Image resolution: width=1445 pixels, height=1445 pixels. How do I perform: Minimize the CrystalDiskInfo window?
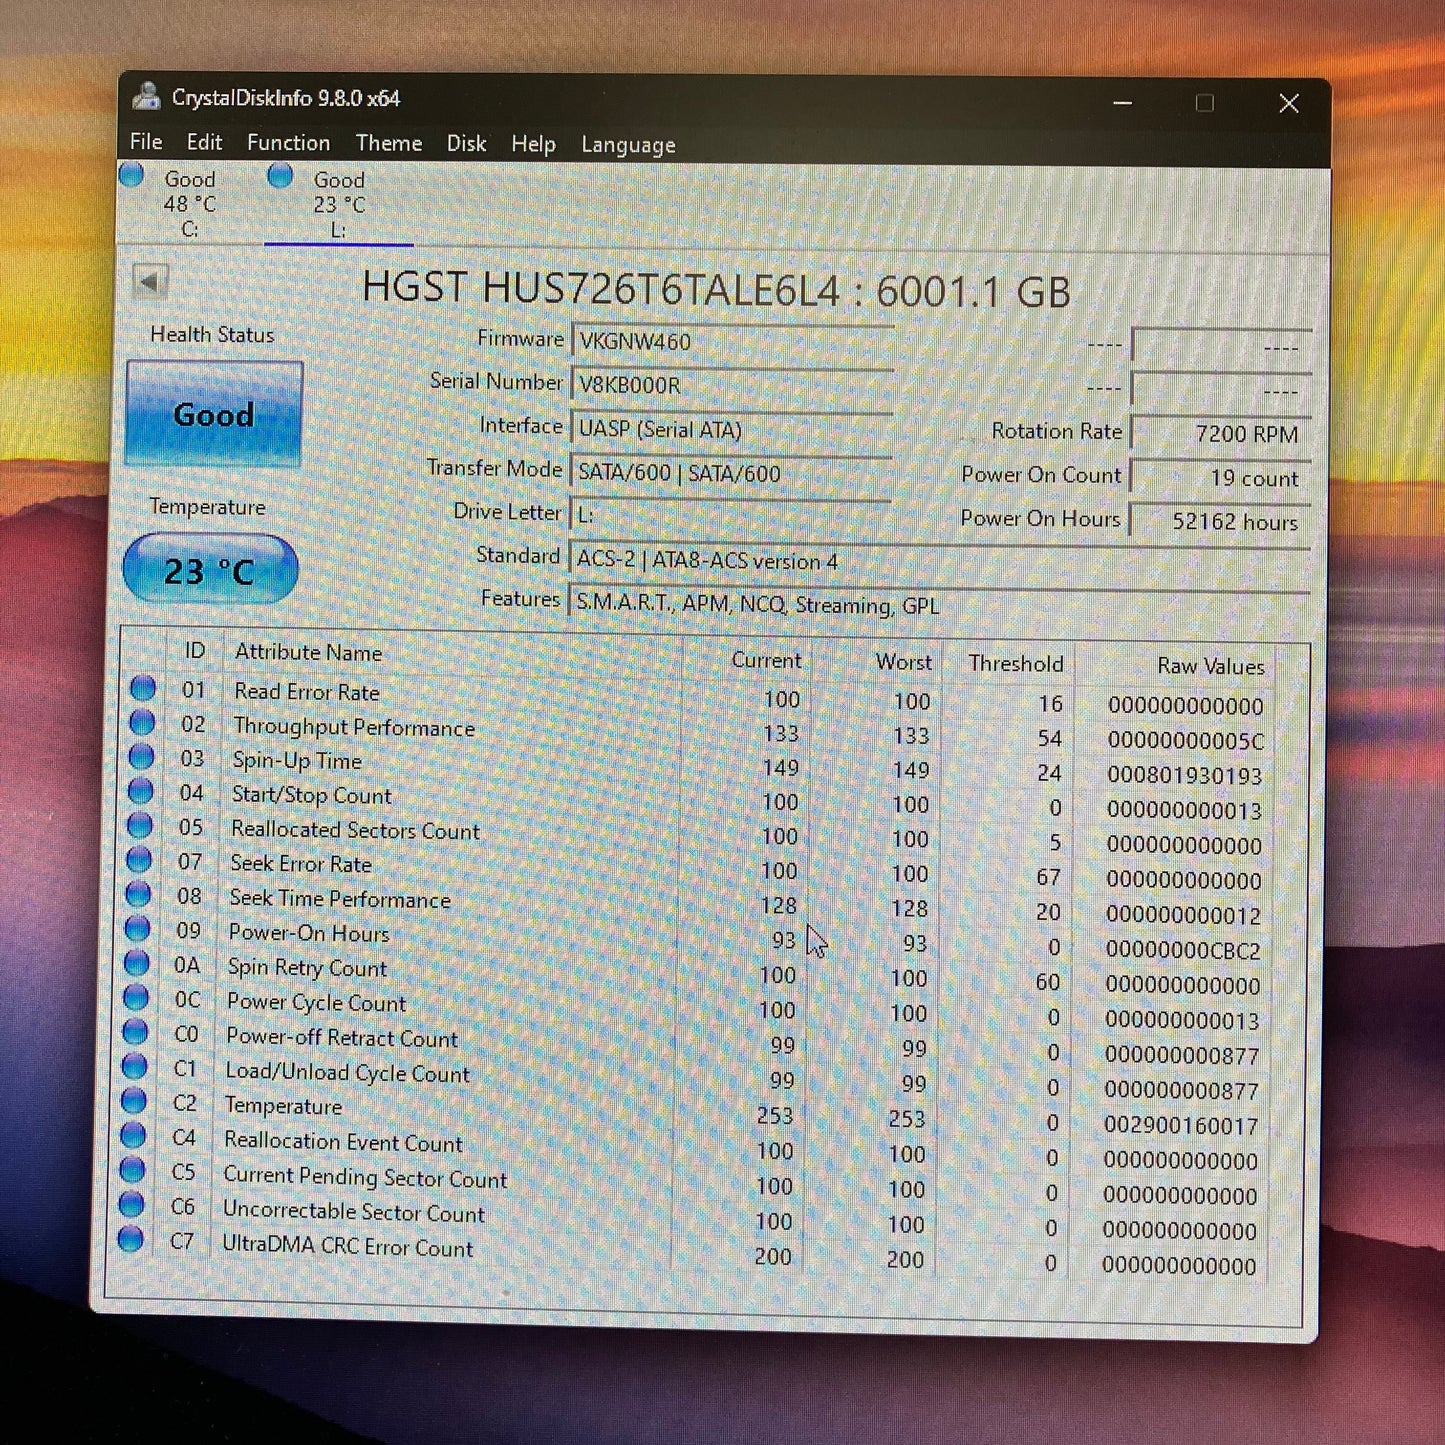tap(1123, 102)
